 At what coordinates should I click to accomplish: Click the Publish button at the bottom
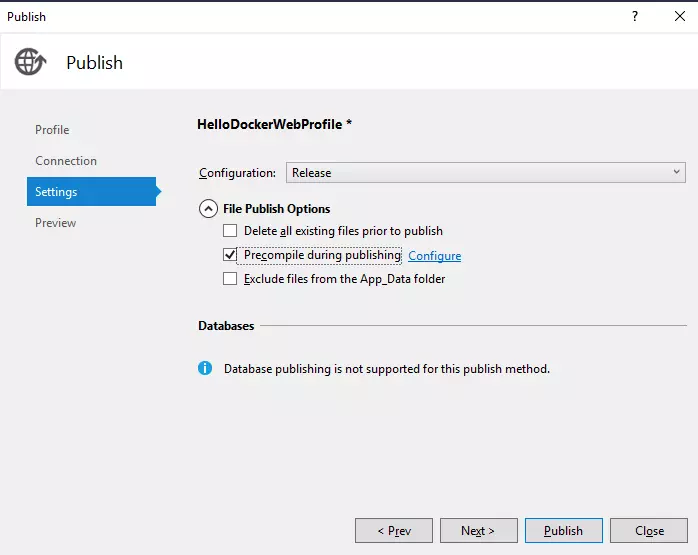tap(564, 531)
